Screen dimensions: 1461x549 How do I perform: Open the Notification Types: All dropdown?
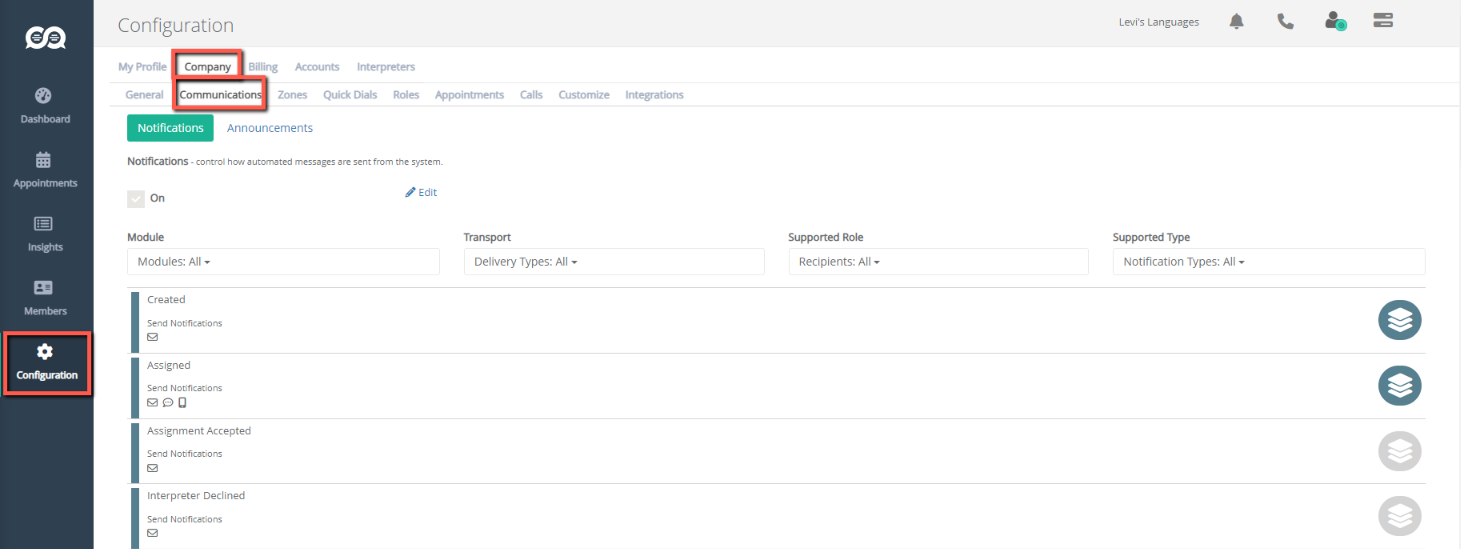(1269, 262)
